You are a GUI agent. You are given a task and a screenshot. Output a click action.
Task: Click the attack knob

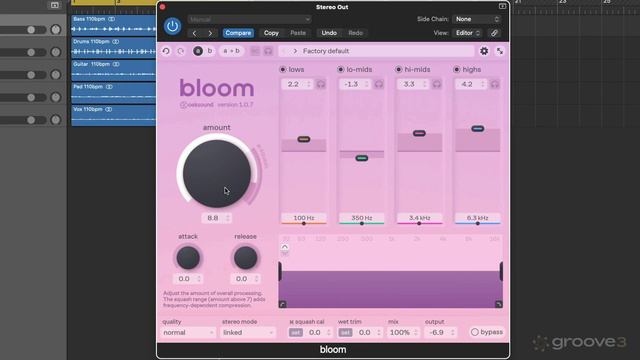point(188,258)
